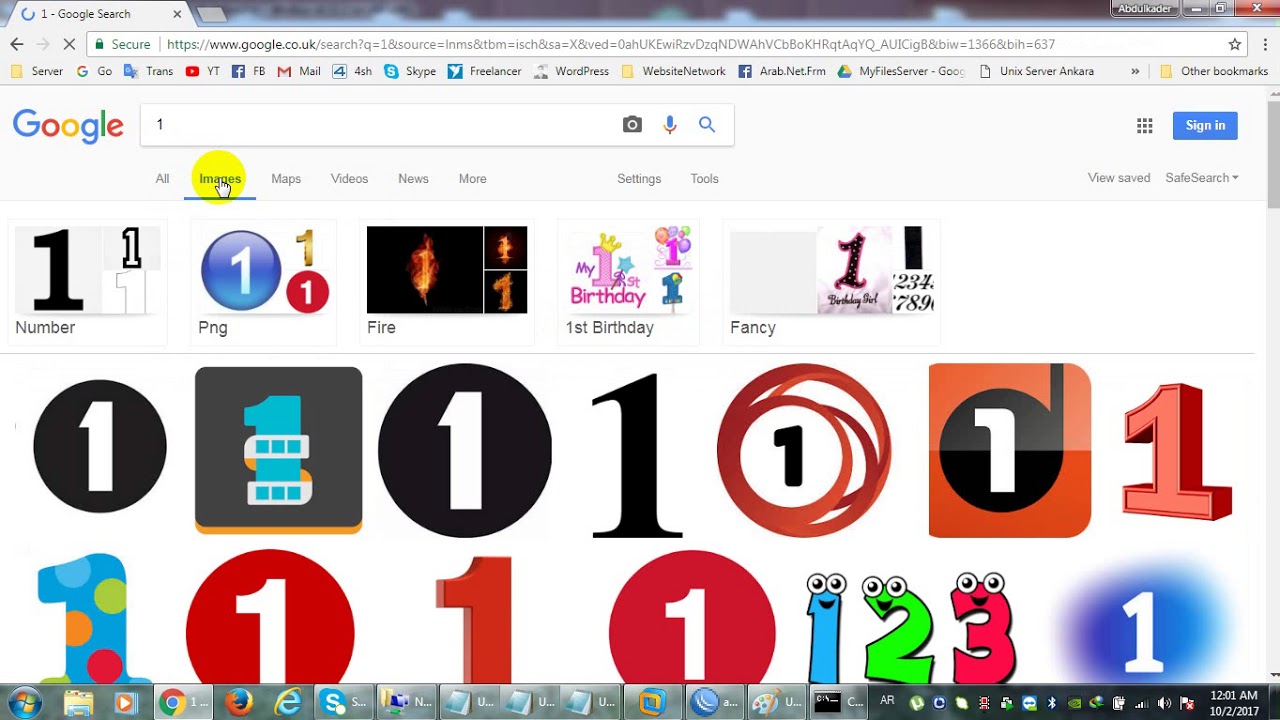Open the Google apps grid
1280x720 pixels.
(x=1145, y=126)
